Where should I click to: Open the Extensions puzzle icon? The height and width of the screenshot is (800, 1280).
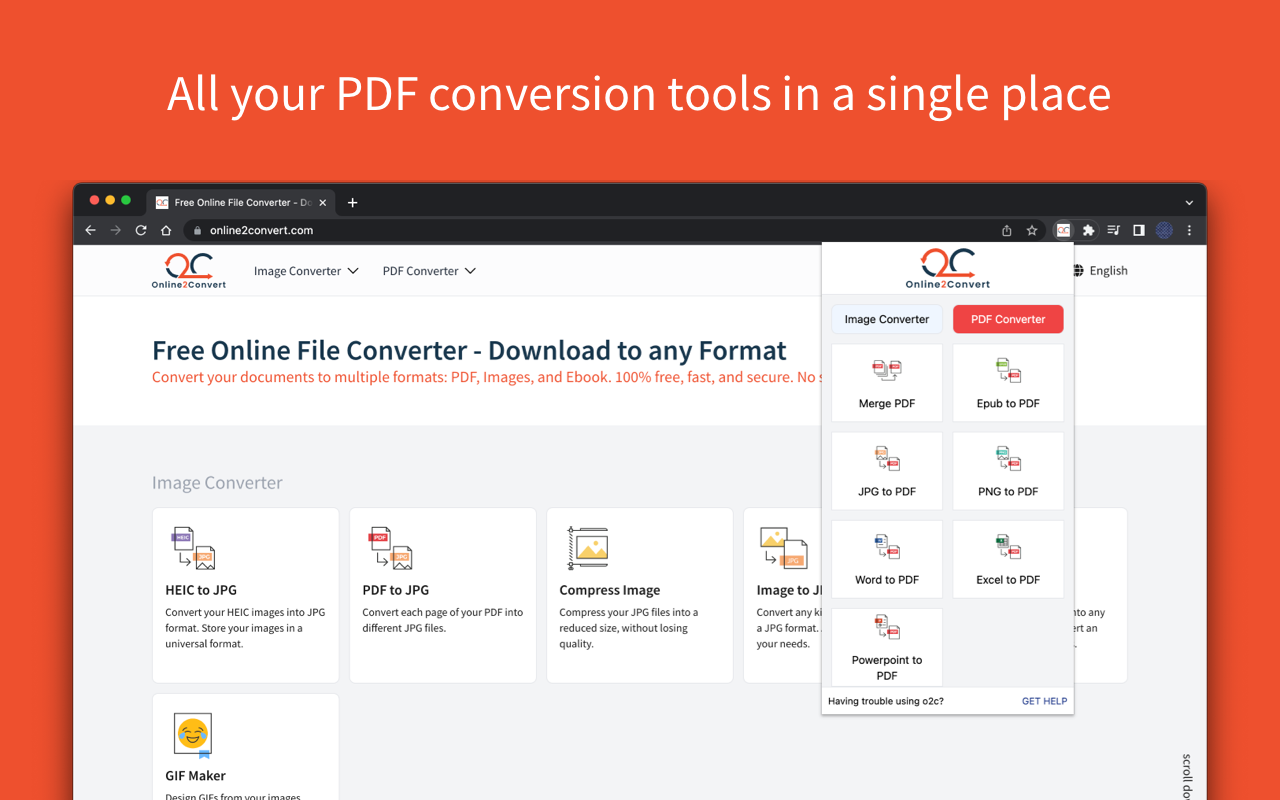1088,230
